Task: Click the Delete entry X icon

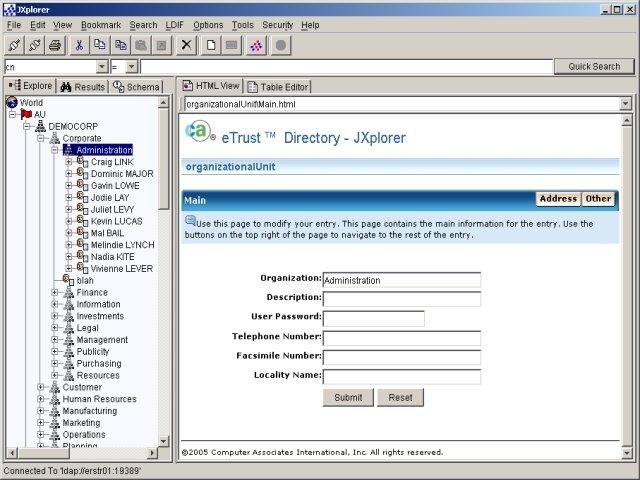Action: click(x=186, y=45)
